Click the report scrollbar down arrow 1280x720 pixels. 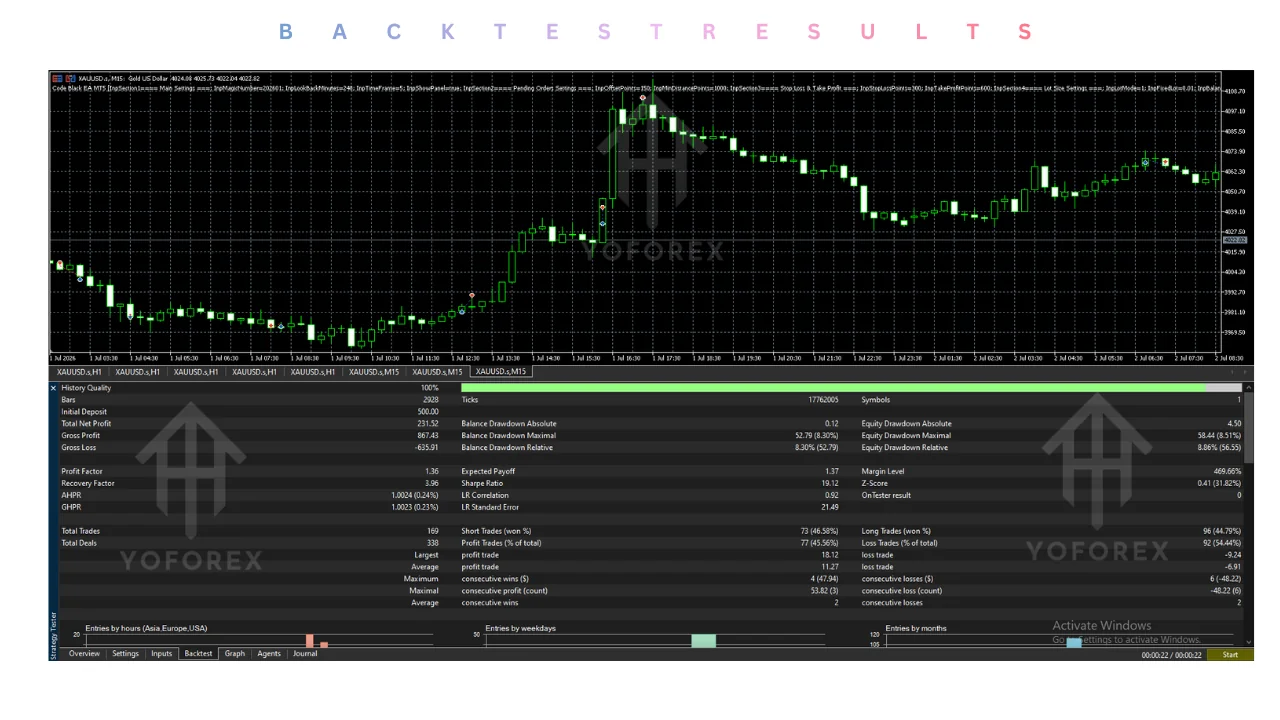coord(1248,641)
